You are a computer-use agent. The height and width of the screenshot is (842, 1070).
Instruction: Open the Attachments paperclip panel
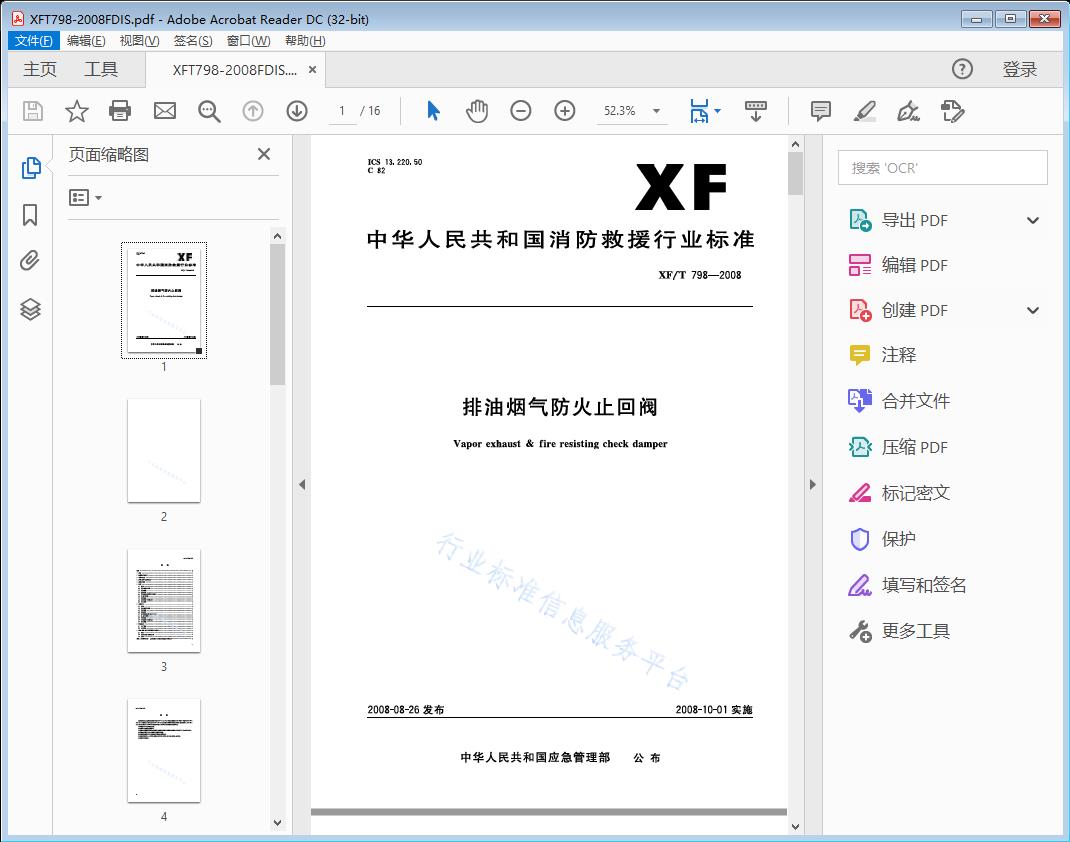click(30, 261)
